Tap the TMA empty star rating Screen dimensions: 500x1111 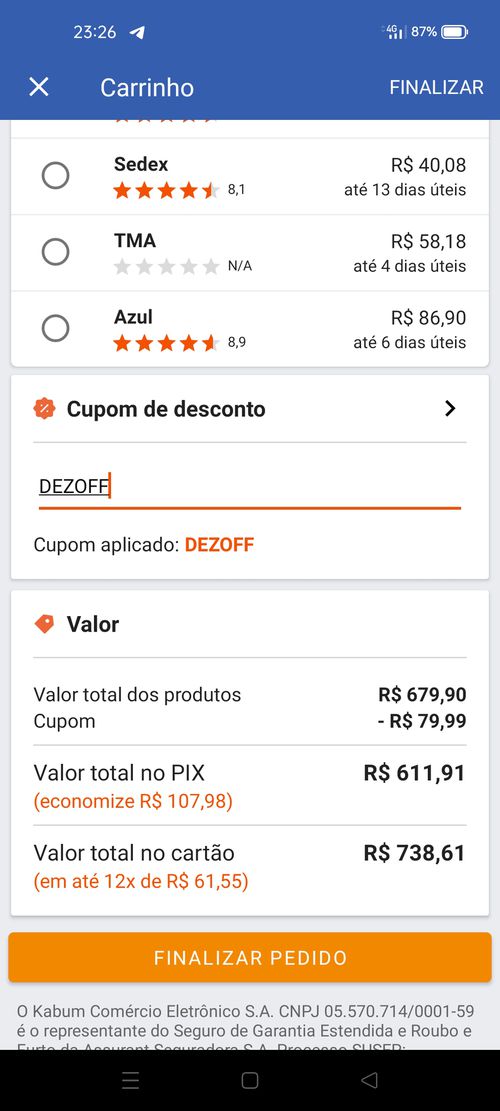pyautogui.click(x=166, y=266)
